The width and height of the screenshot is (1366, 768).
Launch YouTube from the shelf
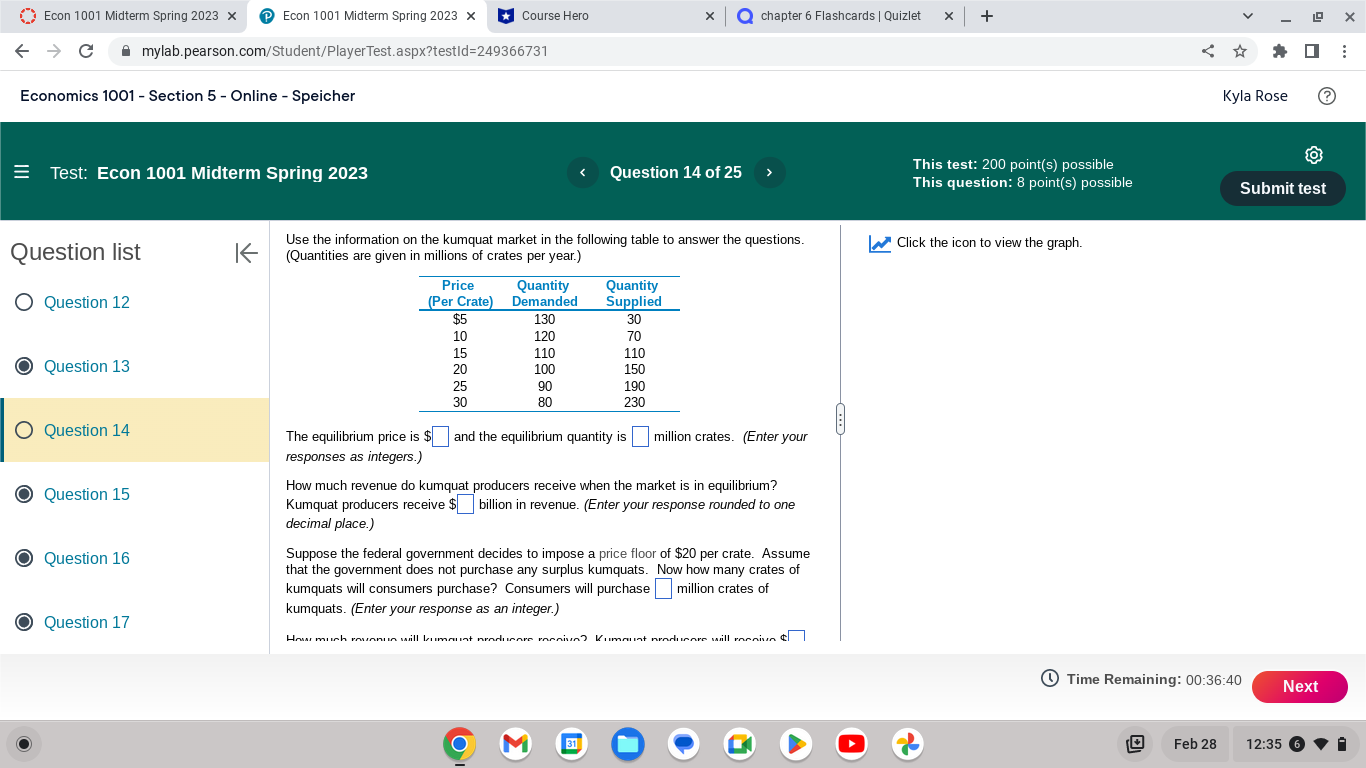tap(851, 744)
